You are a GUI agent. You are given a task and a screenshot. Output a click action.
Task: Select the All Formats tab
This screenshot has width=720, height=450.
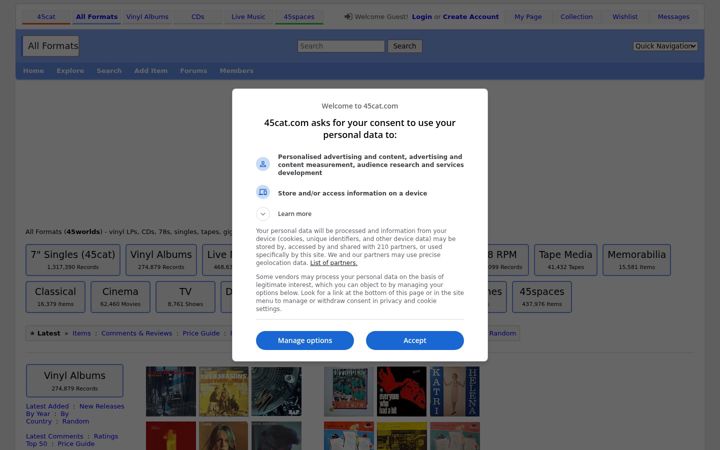pyautogui.click(x=96, y=17)
